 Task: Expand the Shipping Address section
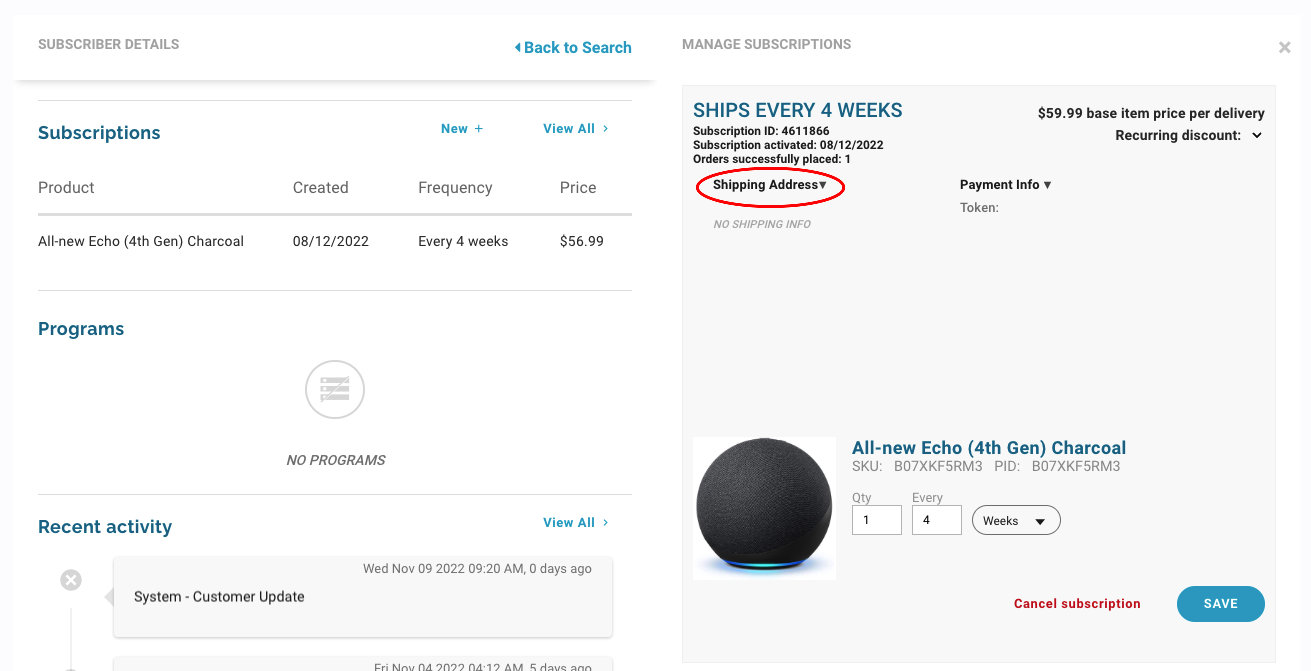pyautogui.click(x=769, y=185)
